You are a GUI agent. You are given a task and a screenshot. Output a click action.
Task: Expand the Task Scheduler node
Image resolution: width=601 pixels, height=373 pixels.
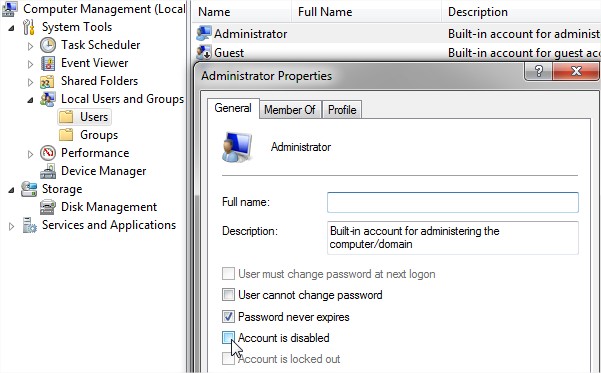[x=30, y=46]
